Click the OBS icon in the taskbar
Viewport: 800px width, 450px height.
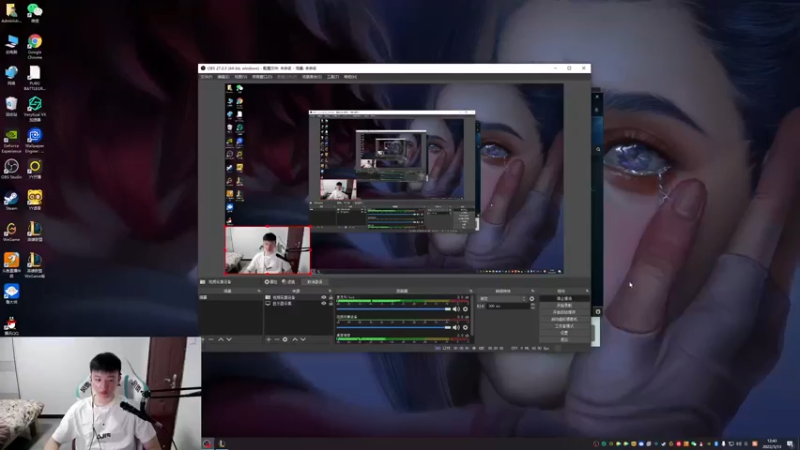[207, 444]
